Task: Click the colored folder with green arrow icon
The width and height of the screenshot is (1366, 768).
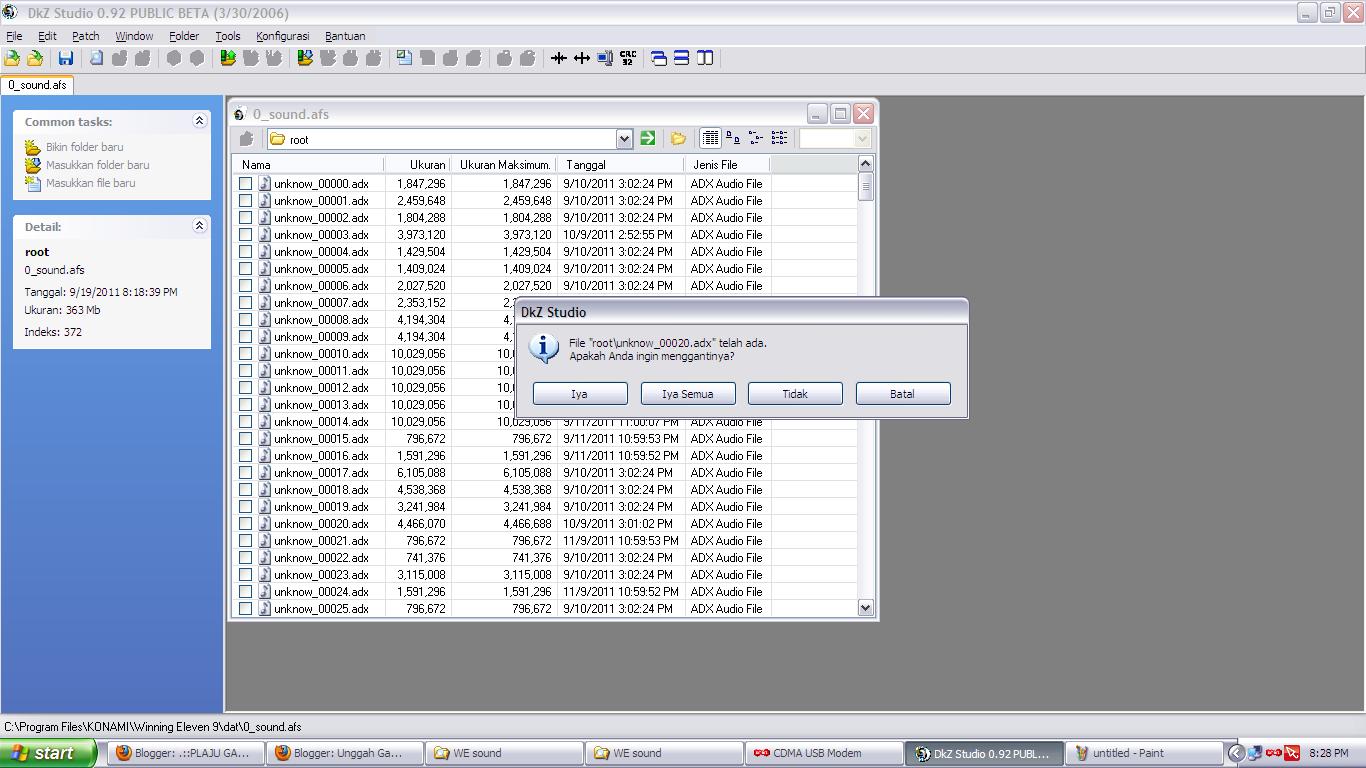Action: point(305,58)
